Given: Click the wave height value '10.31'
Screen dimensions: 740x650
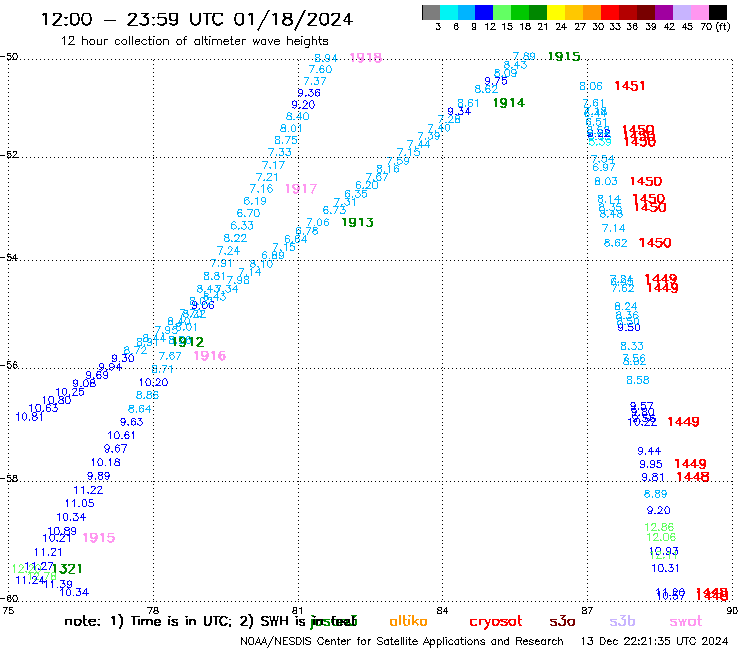Looking at the screenshot, I should click(665, 568).
